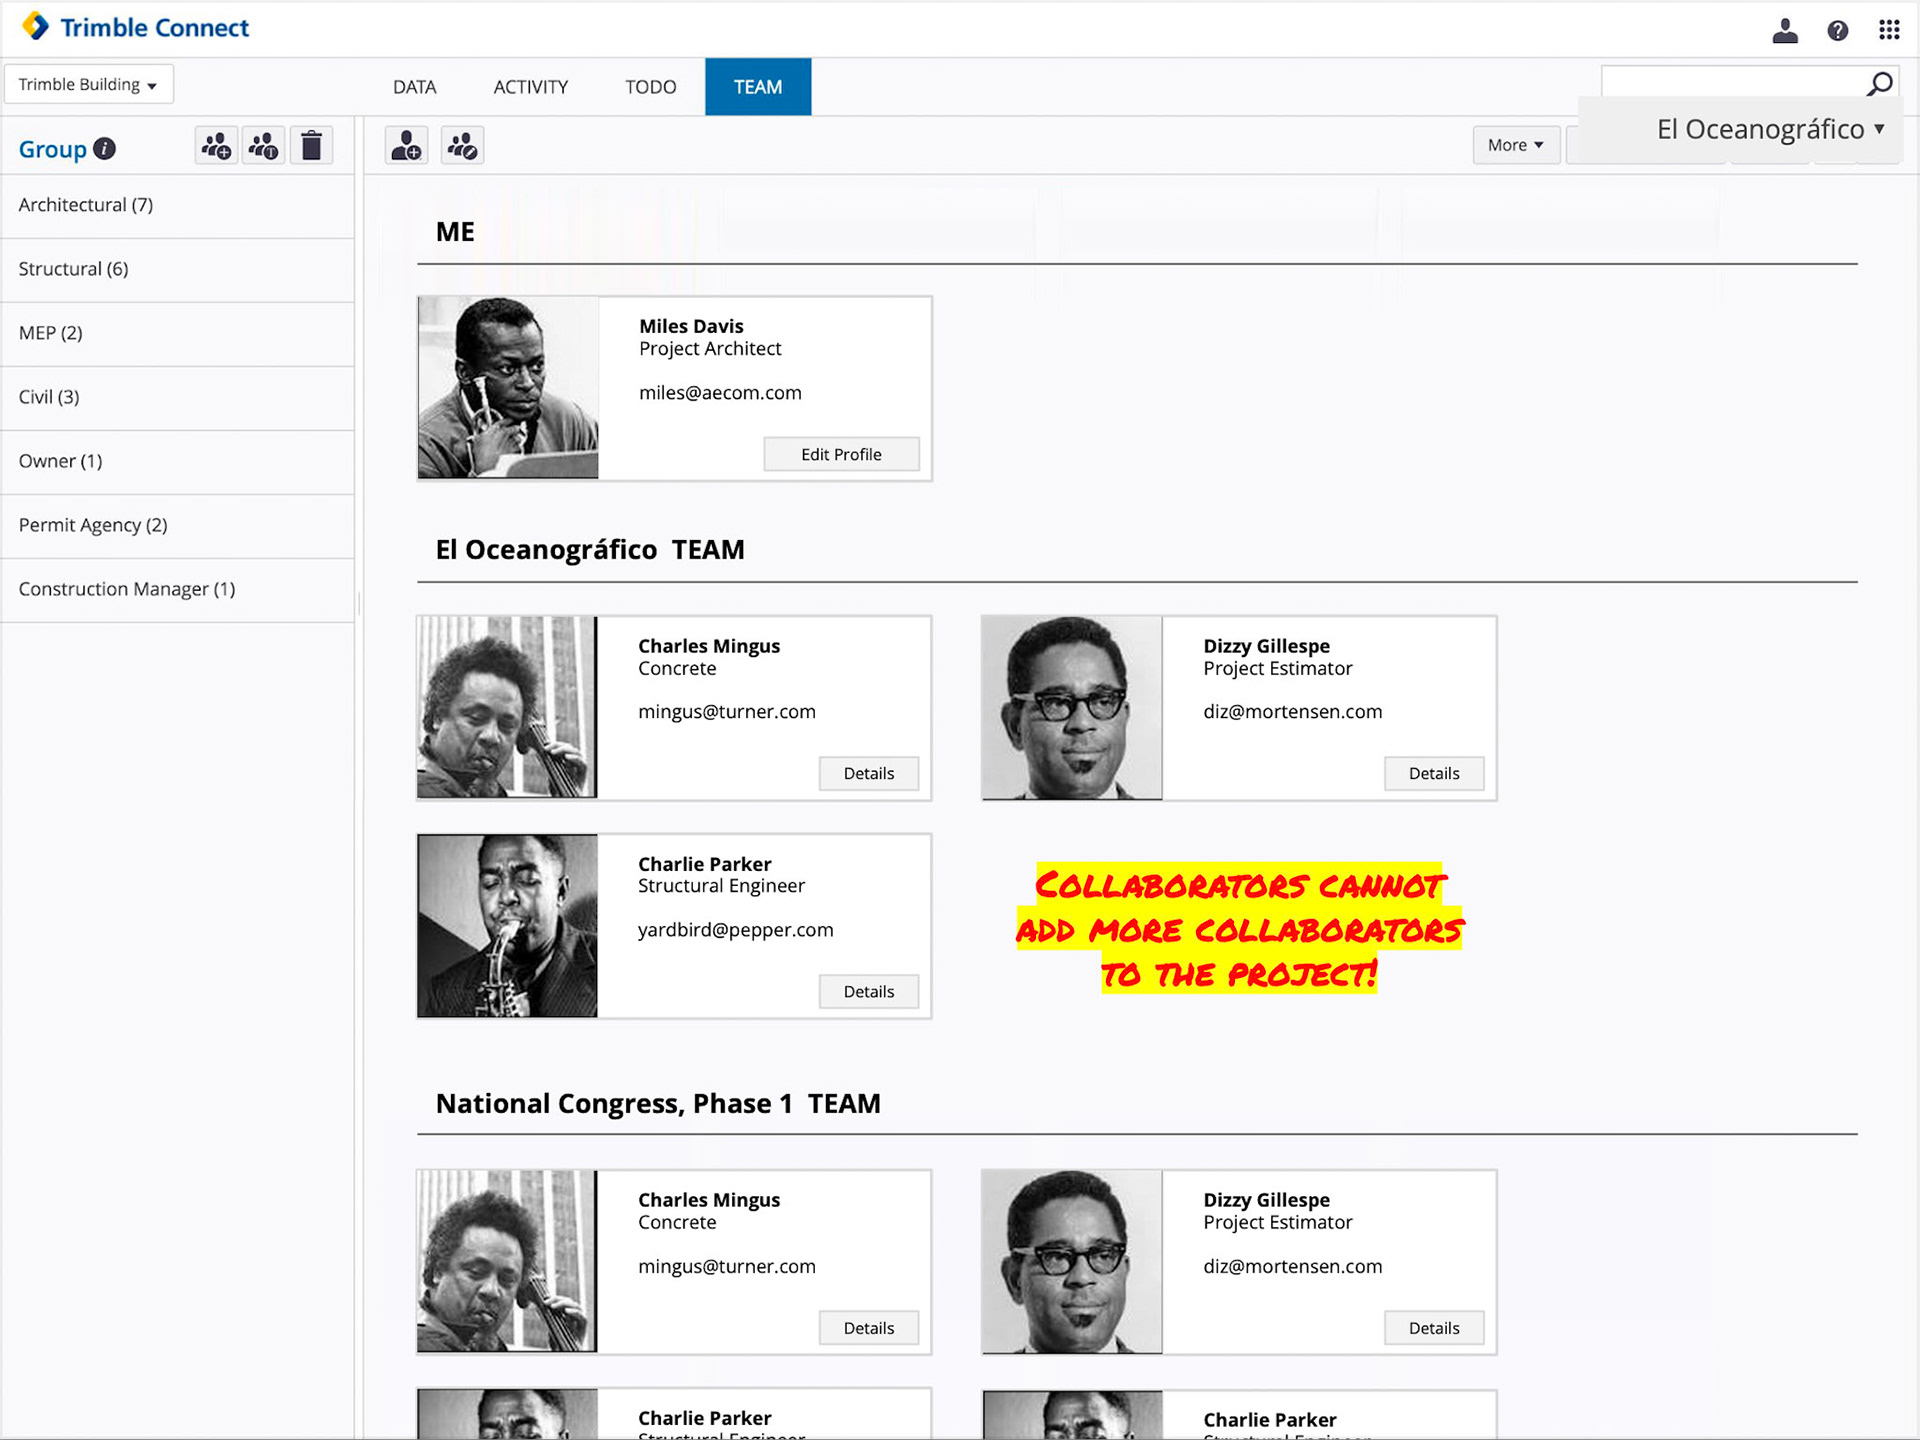Open the Group info icon

click(105, 149)
